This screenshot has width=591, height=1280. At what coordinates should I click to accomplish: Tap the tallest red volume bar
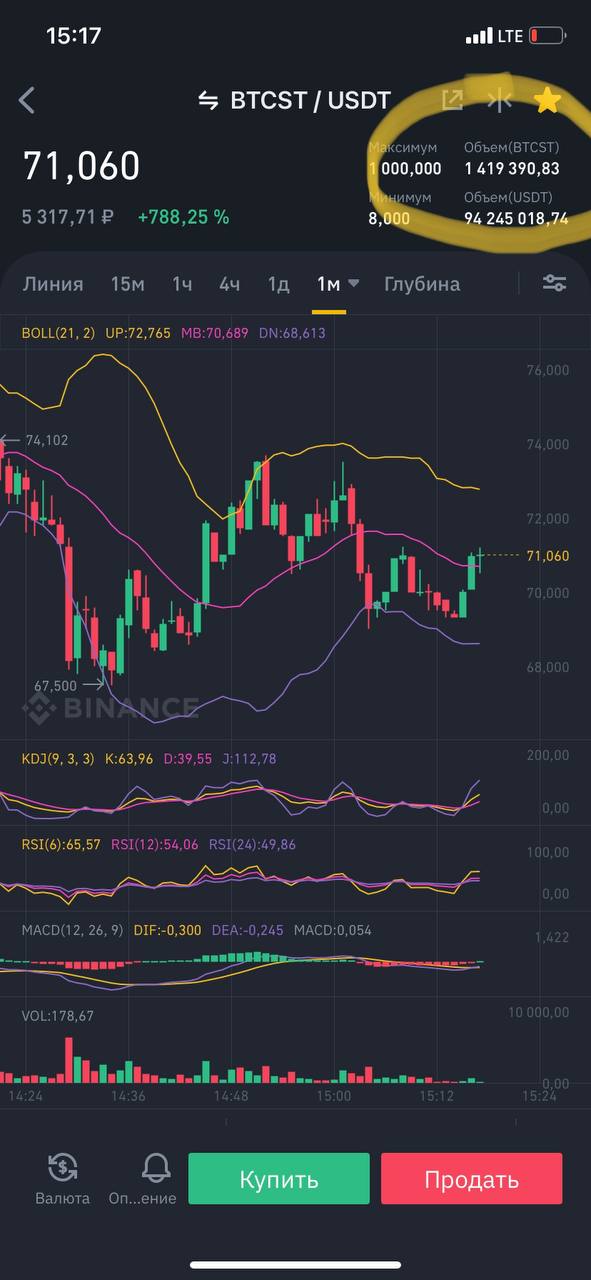click(x=69, y=1060)
